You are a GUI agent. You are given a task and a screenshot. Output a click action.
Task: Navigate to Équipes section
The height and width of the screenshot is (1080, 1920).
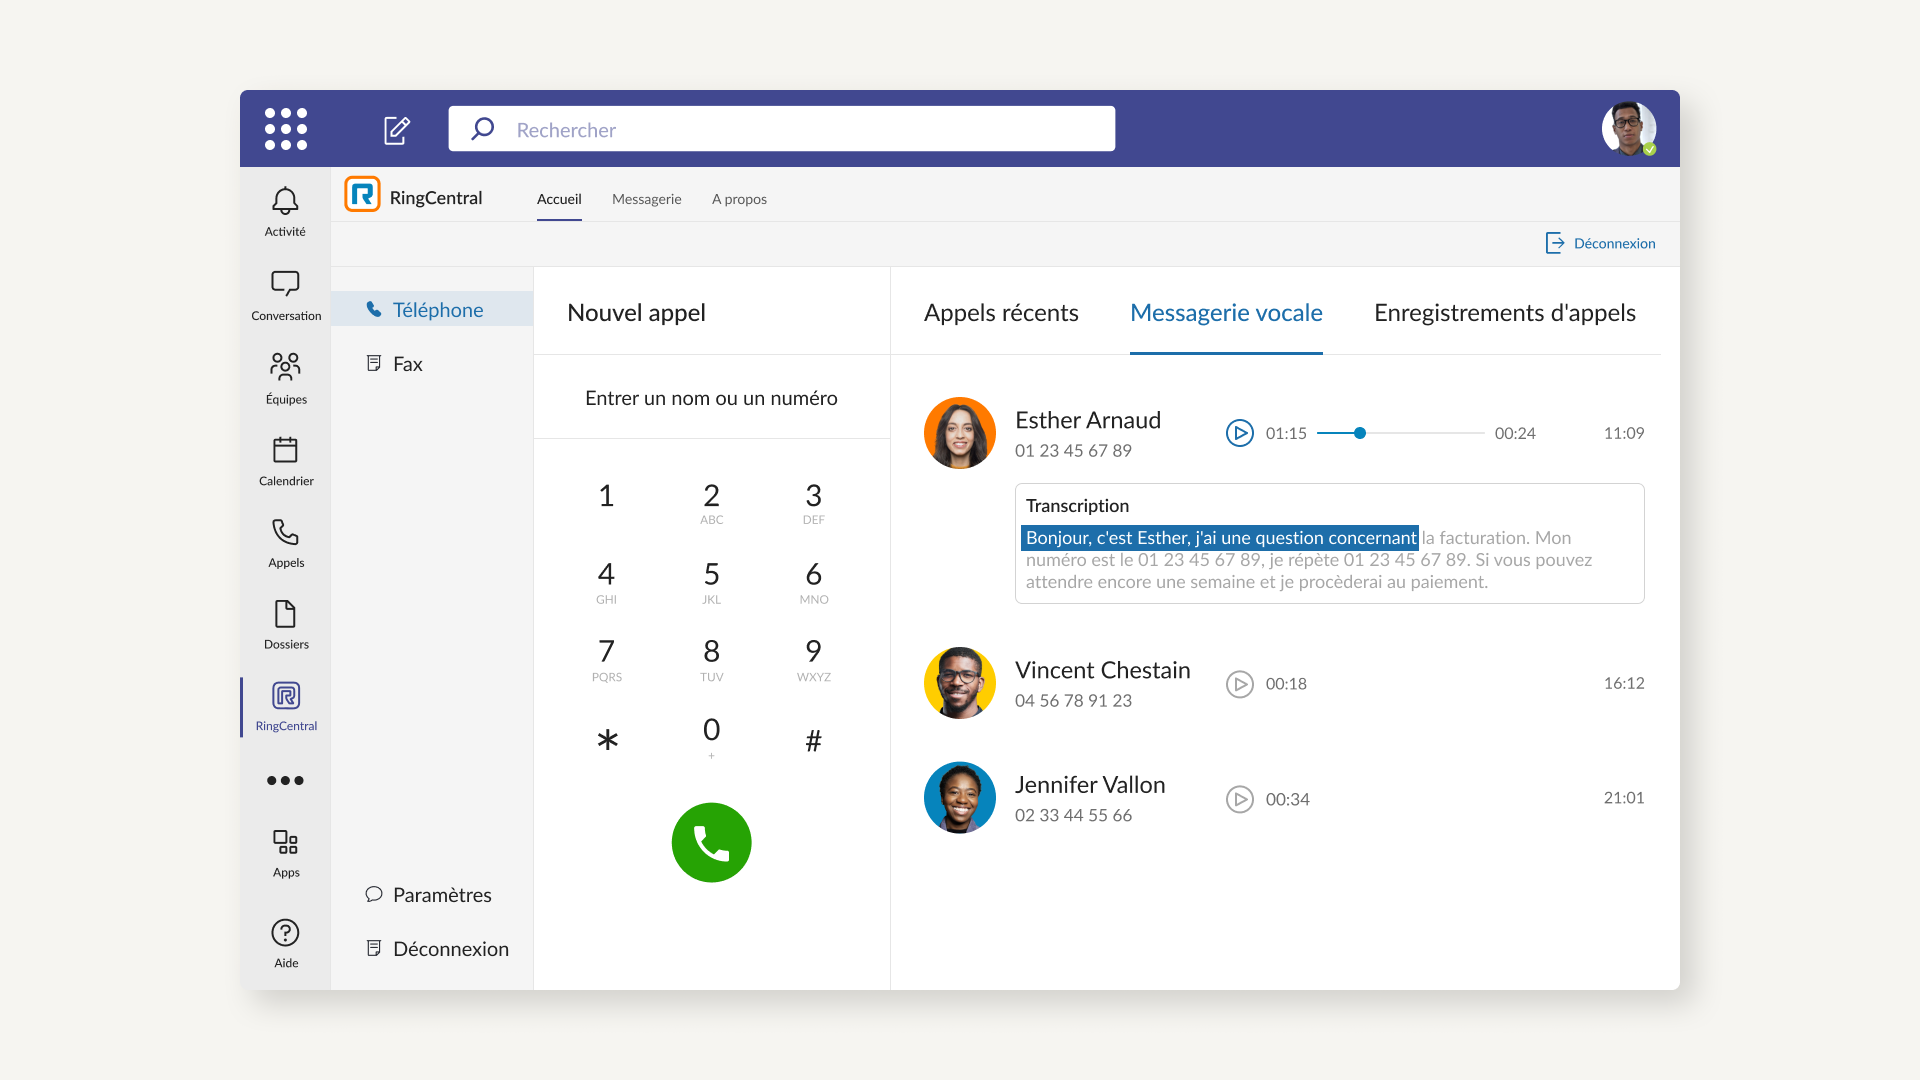[284, 376]
